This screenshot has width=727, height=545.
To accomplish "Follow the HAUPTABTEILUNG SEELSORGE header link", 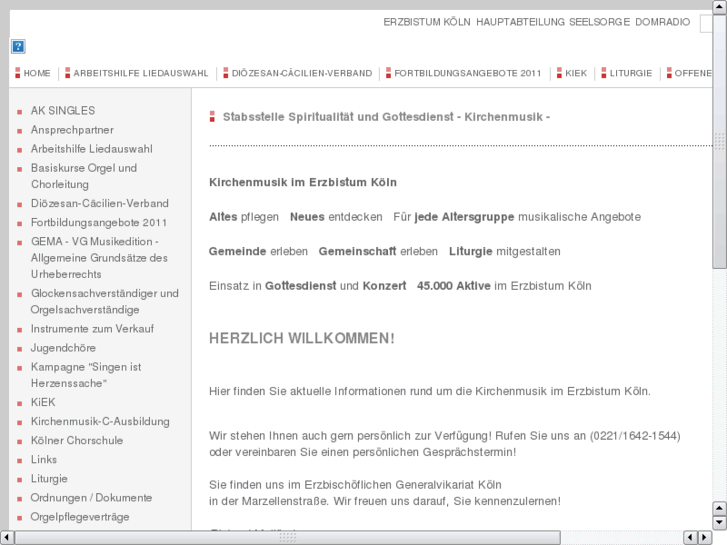I will point(553,22).
